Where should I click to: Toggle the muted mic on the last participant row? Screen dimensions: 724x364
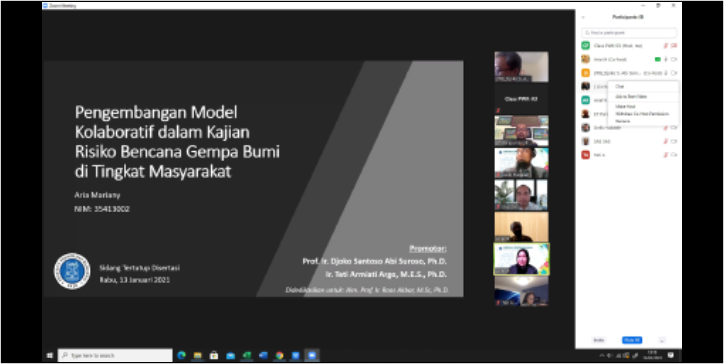(666, 155)
